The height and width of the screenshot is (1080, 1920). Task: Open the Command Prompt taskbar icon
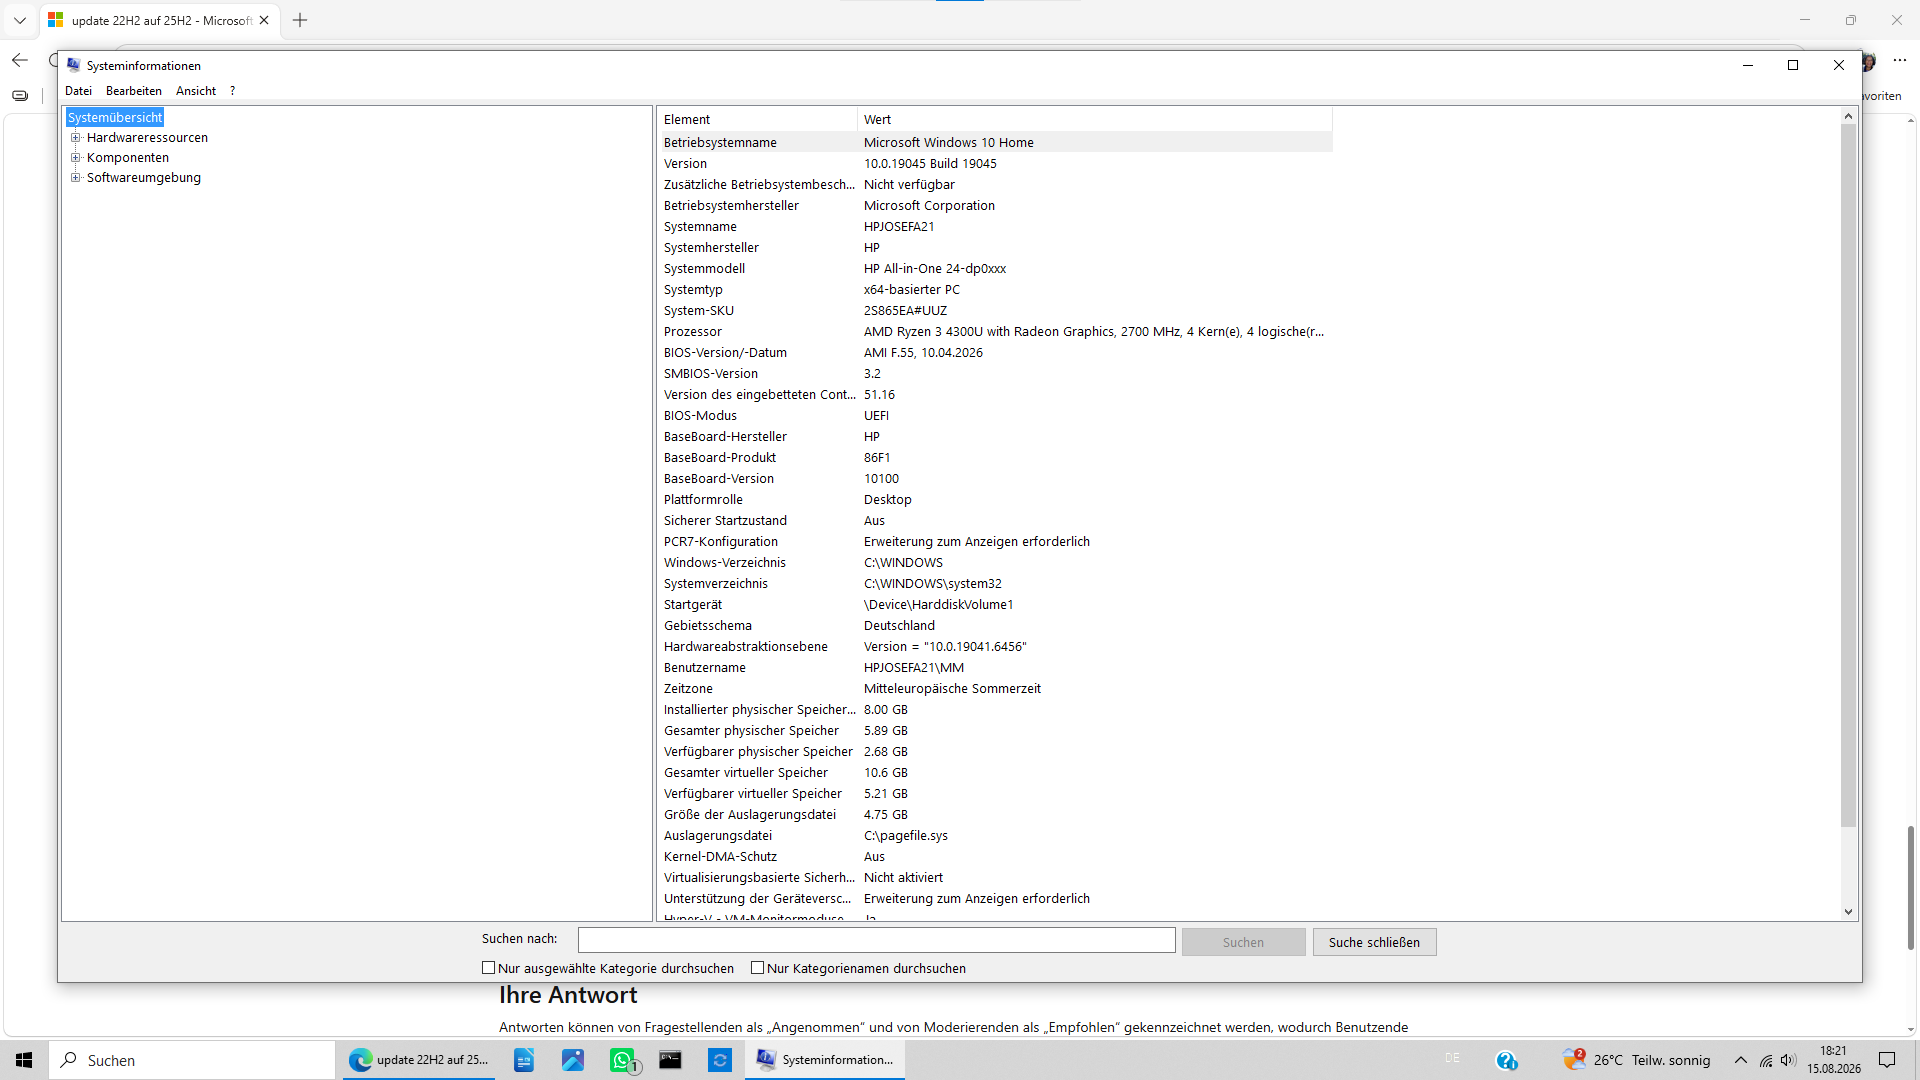(x=670, y=1060)
